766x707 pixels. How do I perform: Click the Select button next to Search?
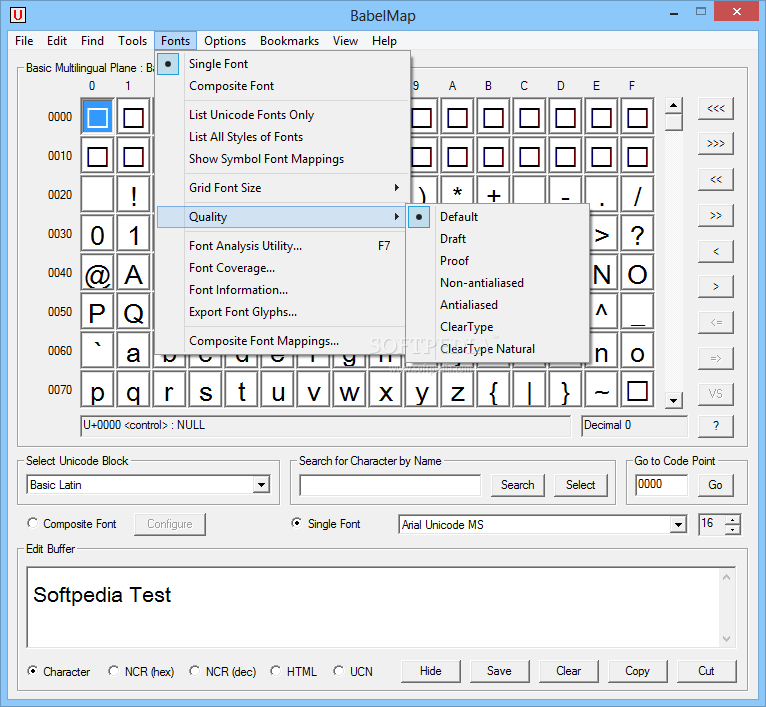(x=580, y=485)
